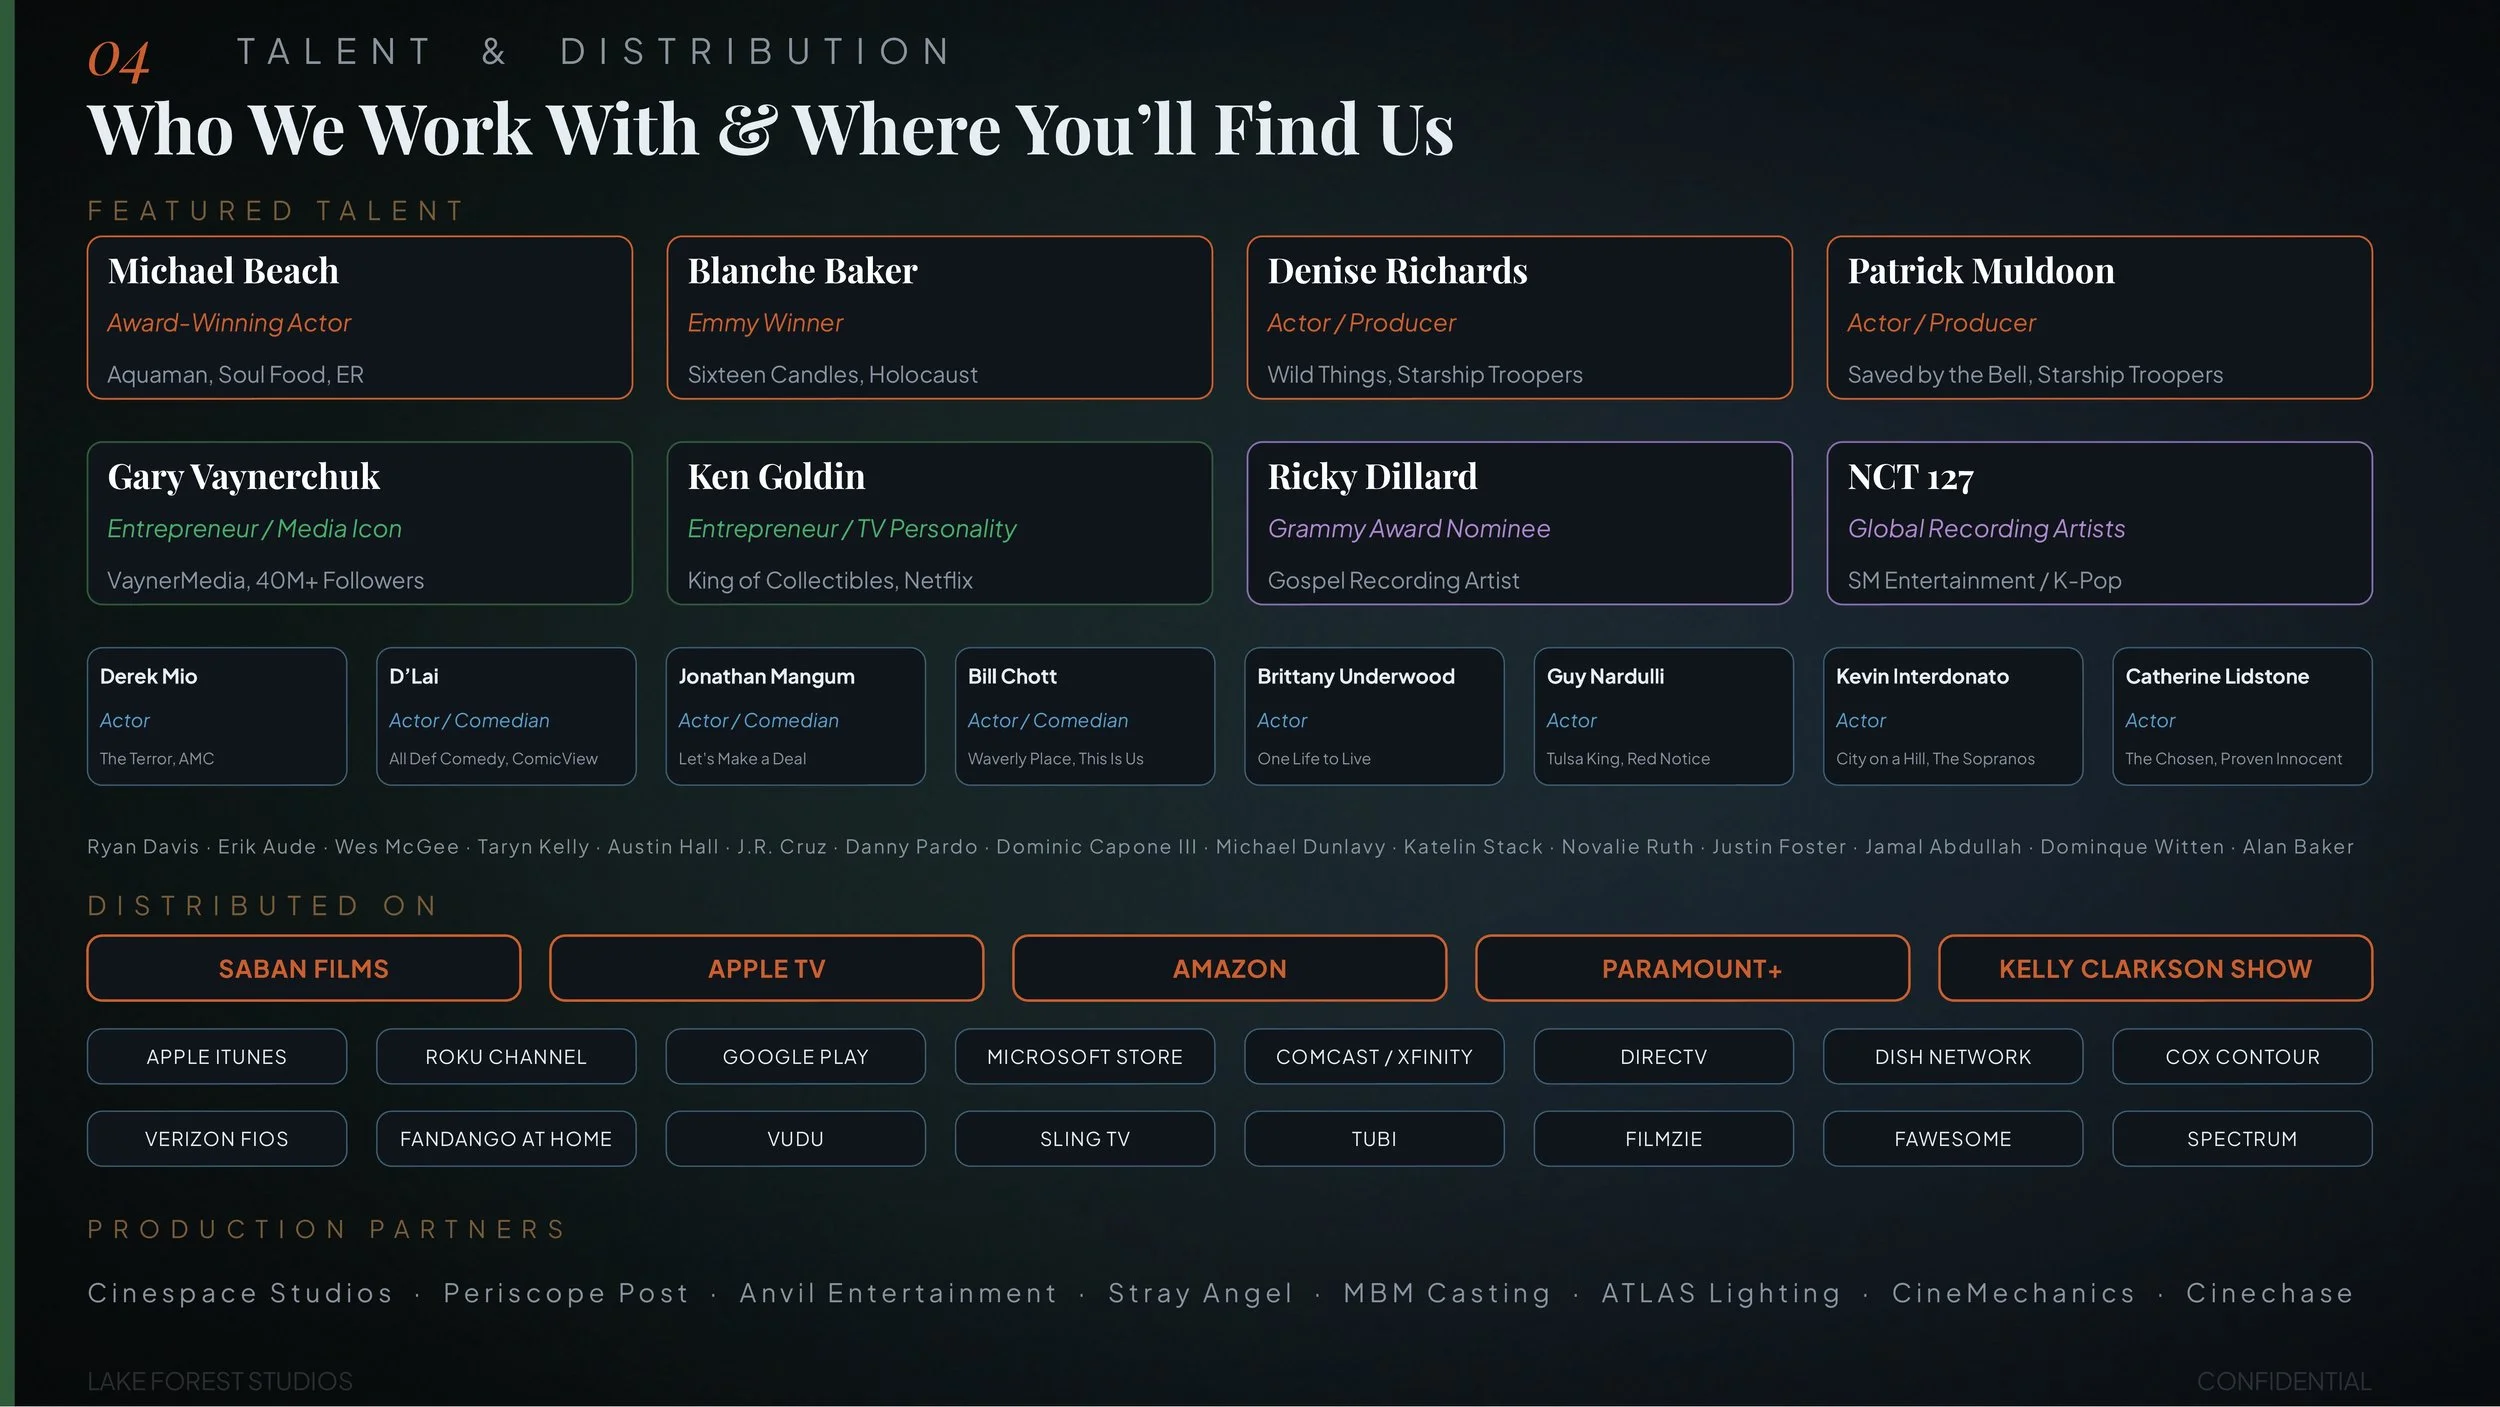The image size is (2500, 1407).
Task: Click the Paramount+ button
Action: click(1693, 968)
